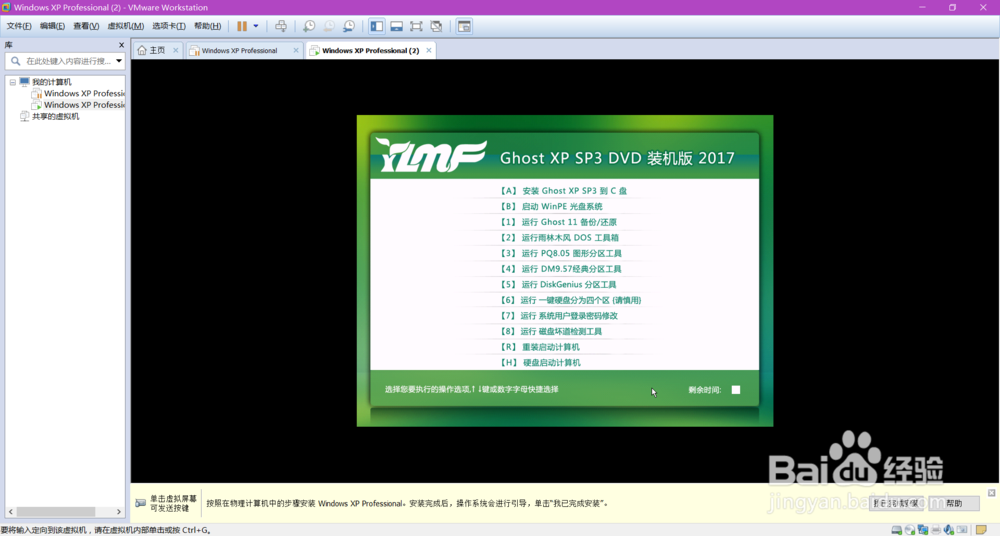Enter full screen mode via toolbar icon

pyautogui.click(x=416, y=26)
